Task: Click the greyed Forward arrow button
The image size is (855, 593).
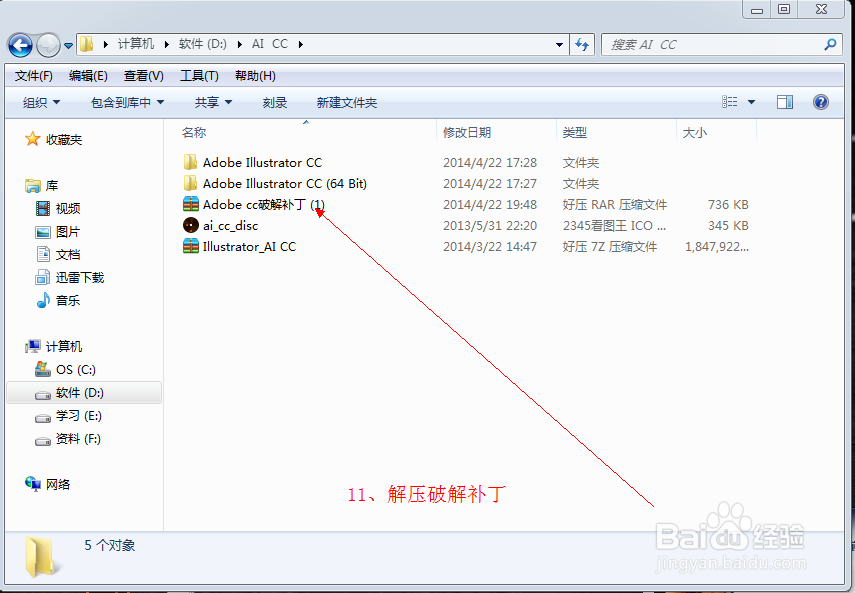Action: tap(48, 45)
